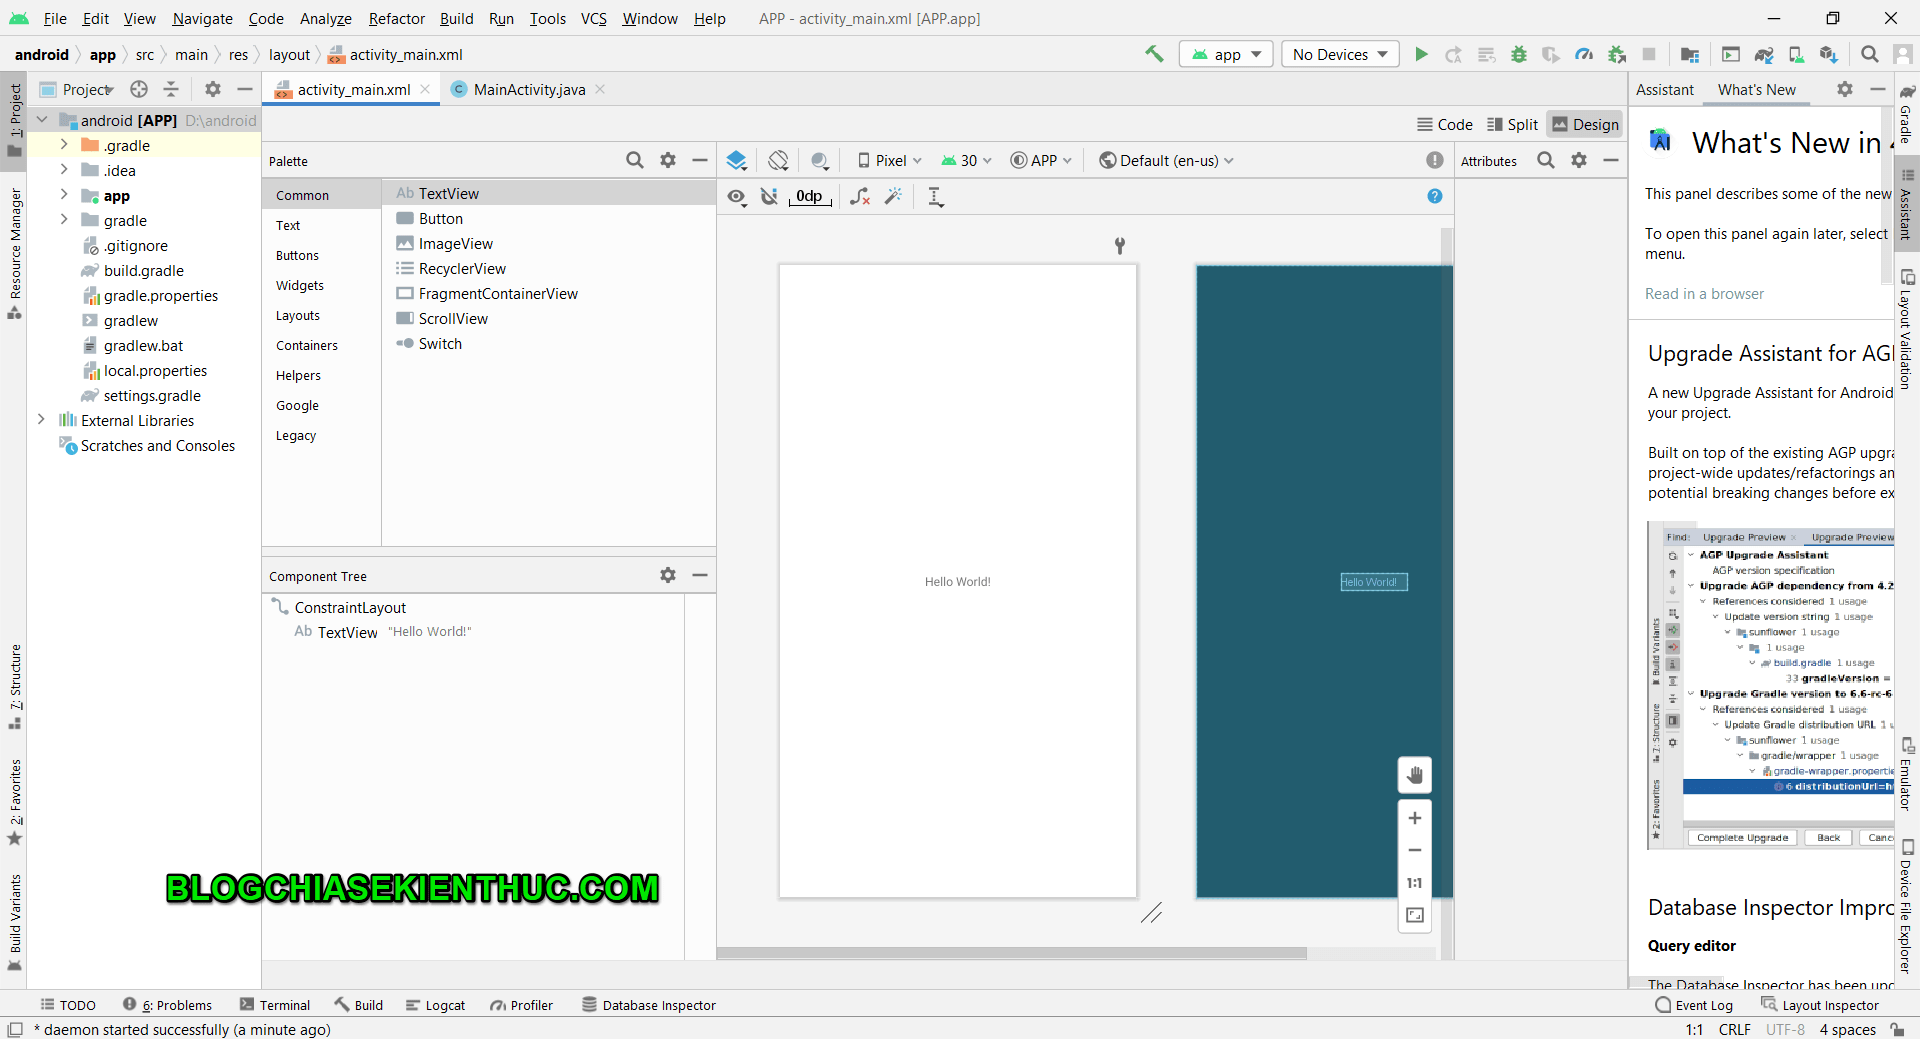Open Palette settings gear icon
Screen dimensions: 1920x1039
[668, 160]
